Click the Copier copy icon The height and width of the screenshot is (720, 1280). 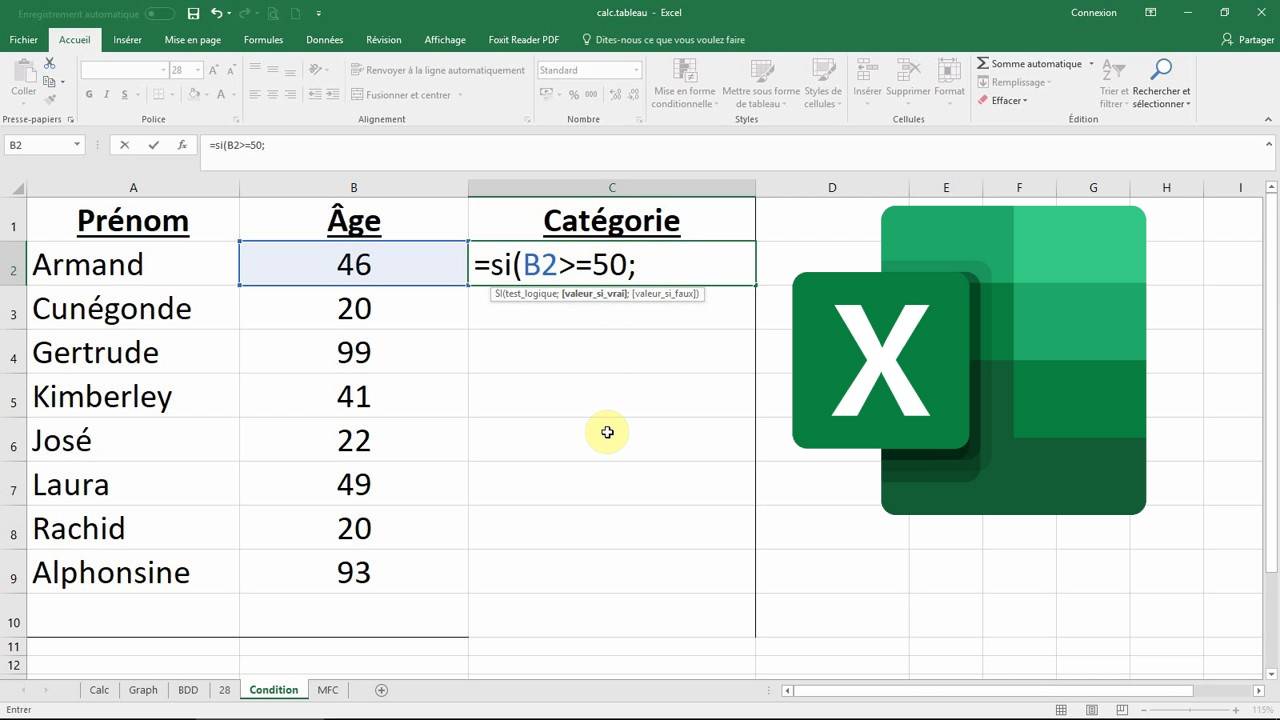pos(49,82)
